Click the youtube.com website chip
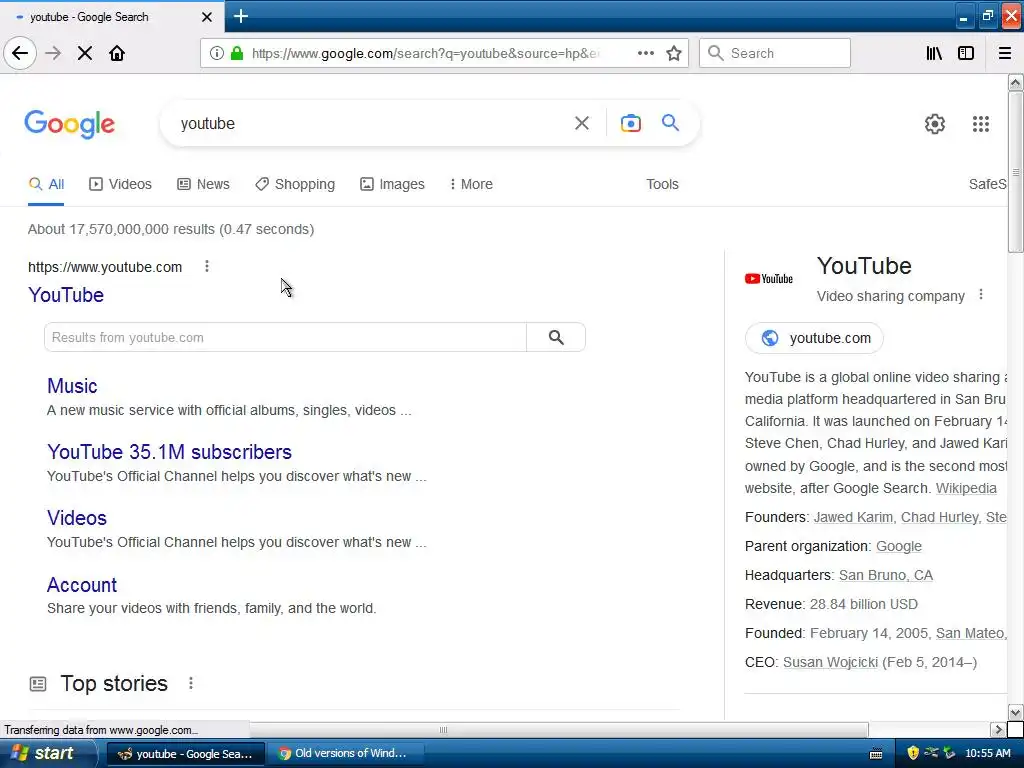The height and width of the screenshot is (768, 1024). pyautogui.click(x=814, y=338)
